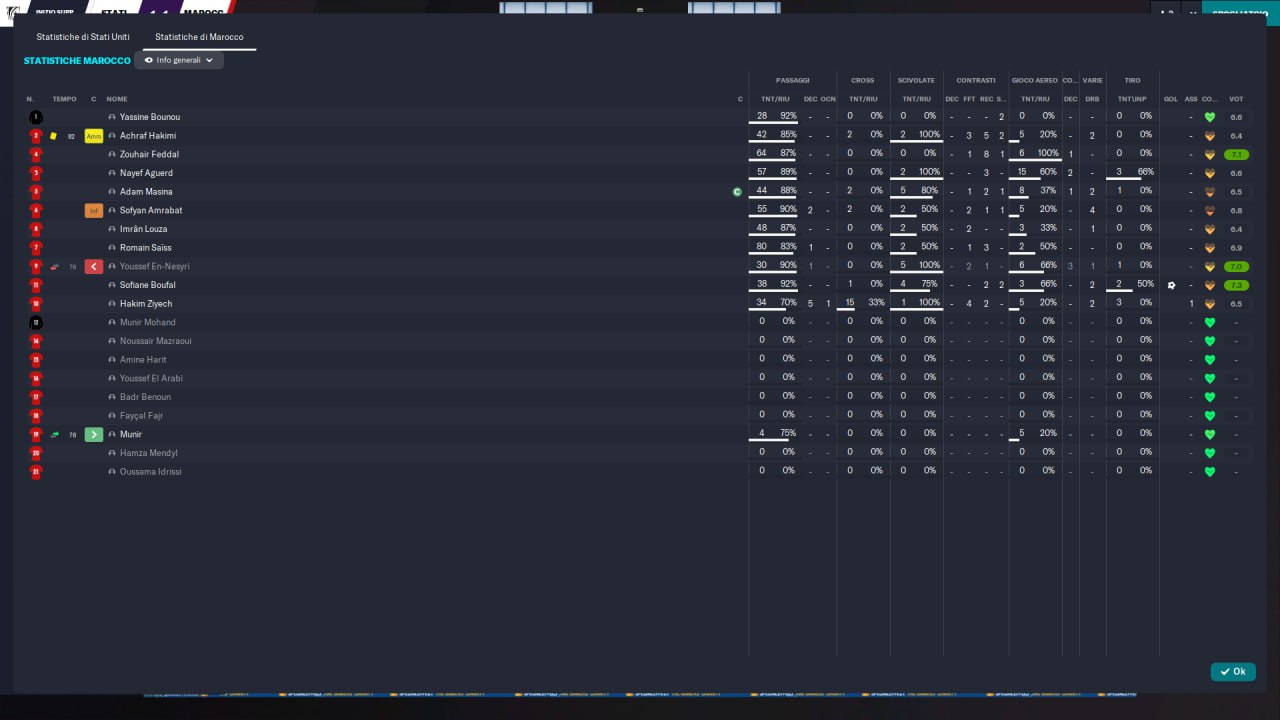Click En-Nesyri's red substituted-off arrow badge

[x=94, y=267]
